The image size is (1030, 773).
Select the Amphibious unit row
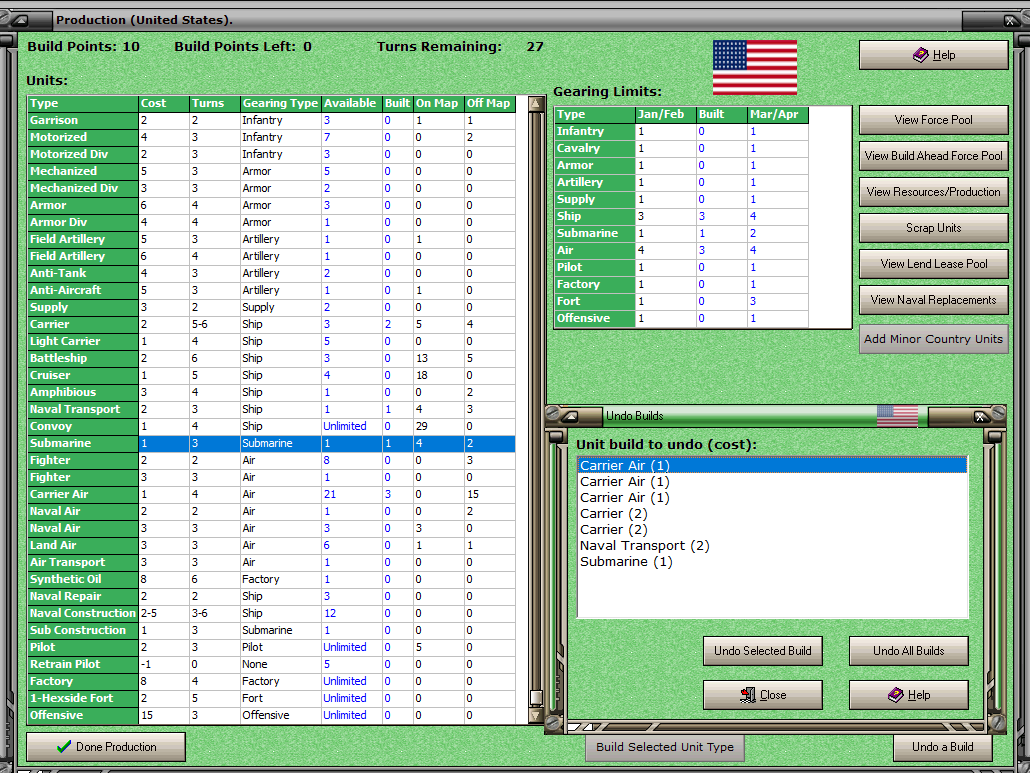pos(271,392)
